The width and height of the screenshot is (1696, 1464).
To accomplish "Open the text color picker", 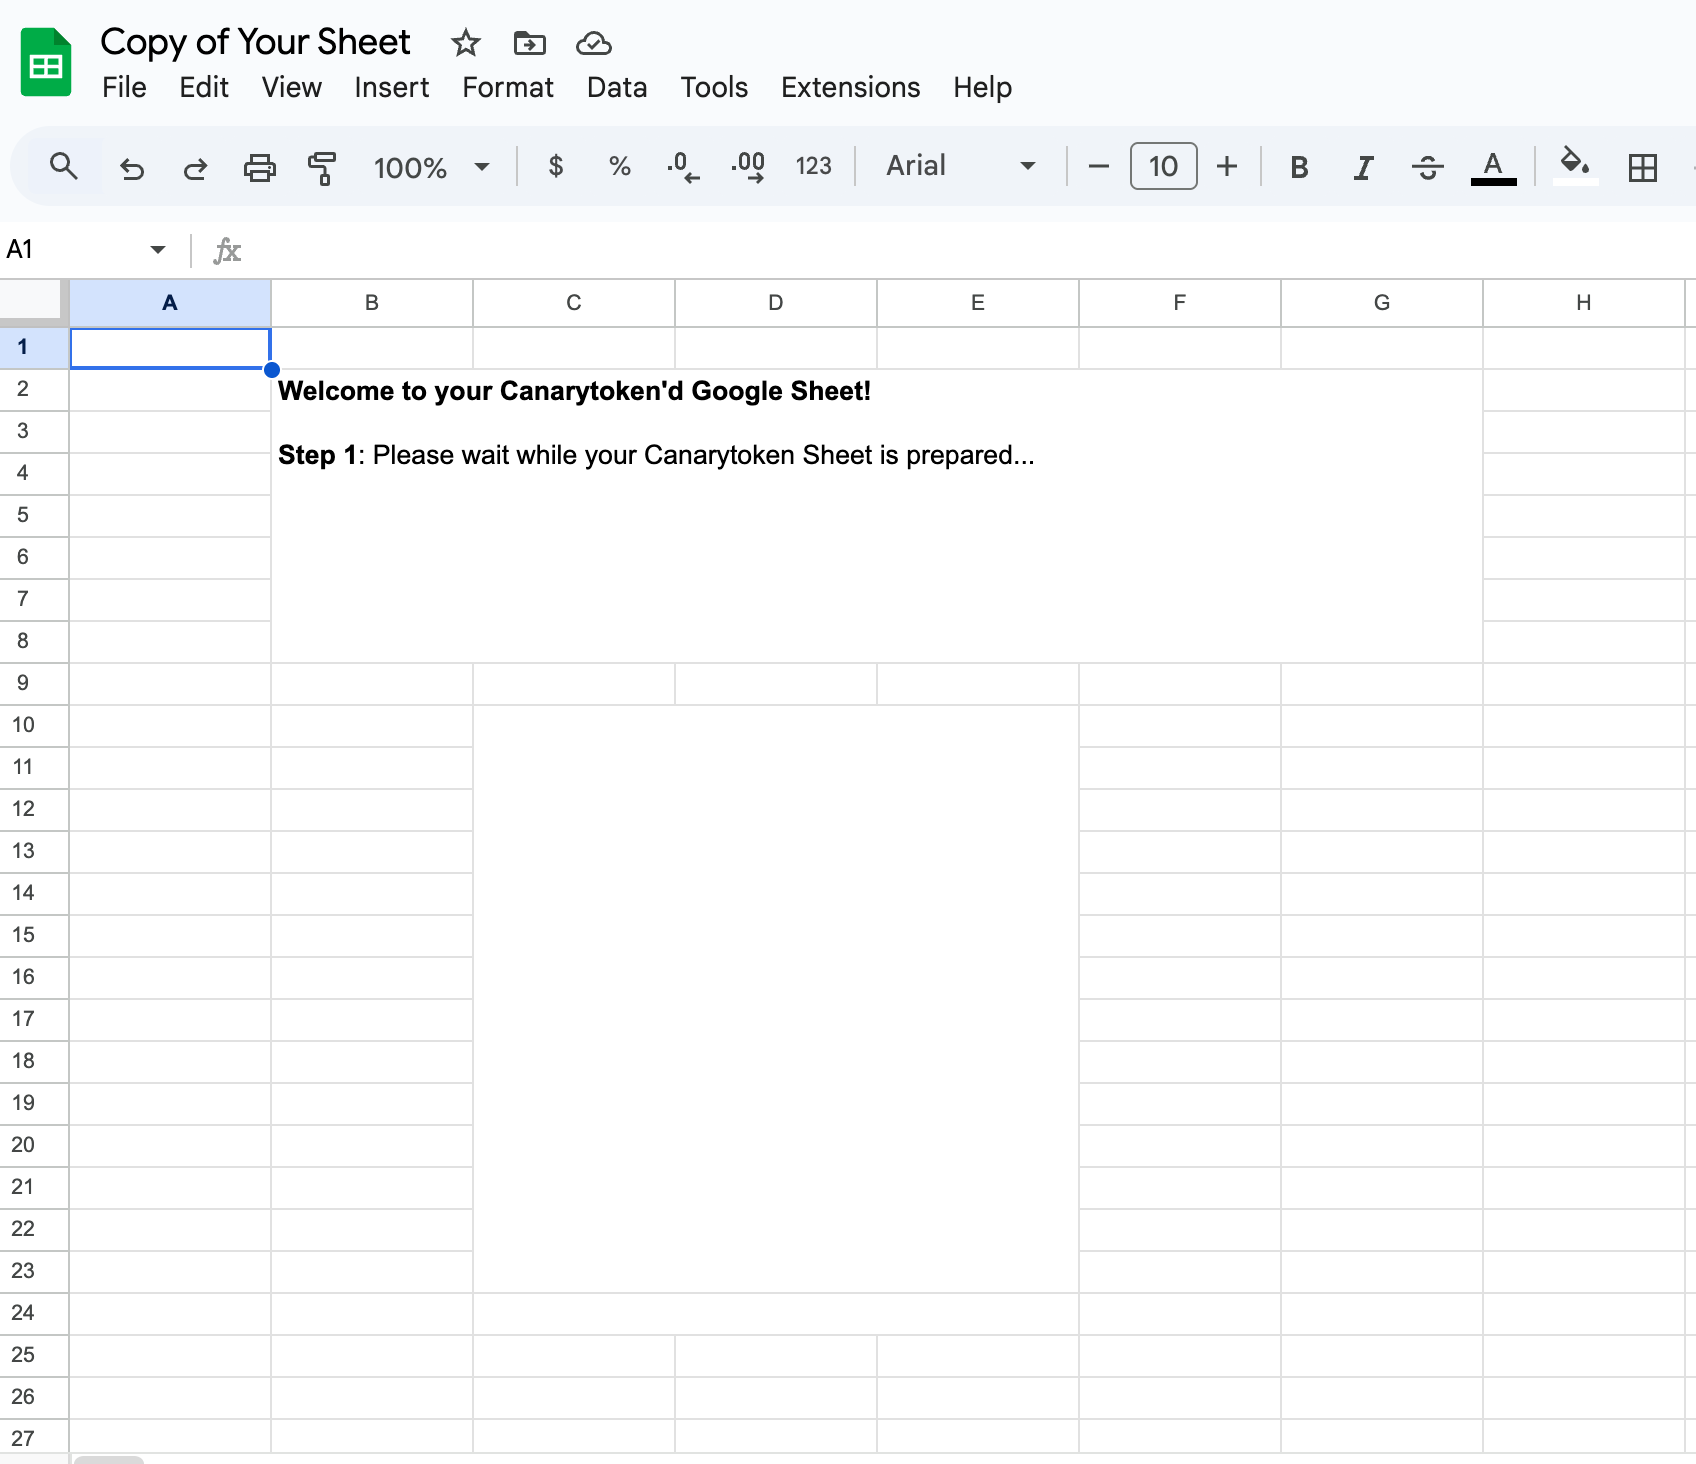I will click(1492, 166).
